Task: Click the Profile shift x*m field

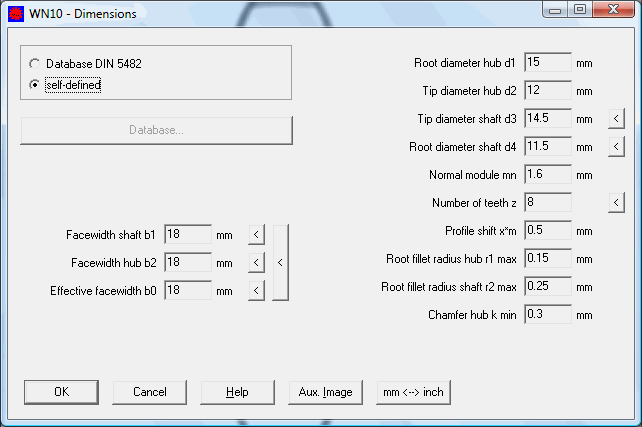Action: click(x=547, y=231)
